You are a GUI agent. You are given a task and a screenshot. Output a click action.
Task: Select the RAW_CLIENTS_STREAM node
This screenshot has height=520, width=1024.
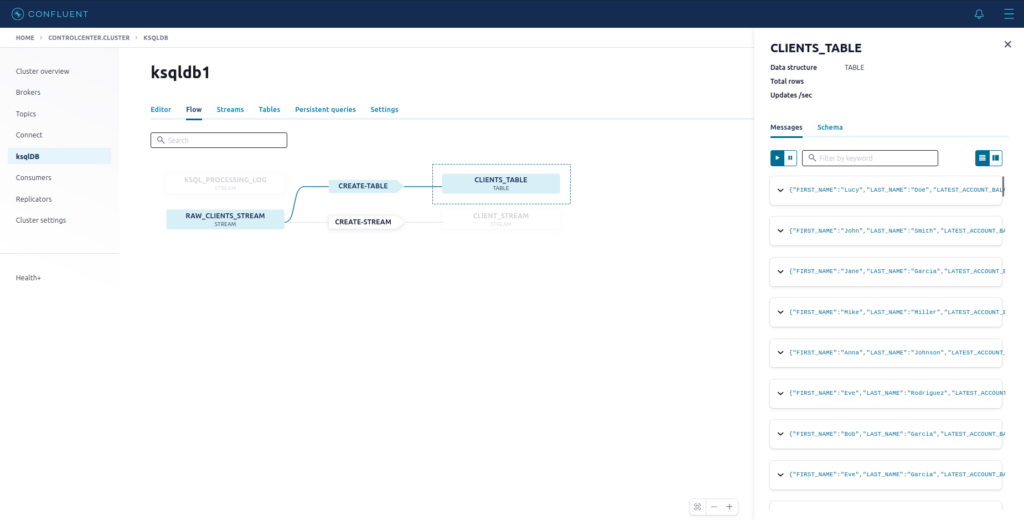225,219
